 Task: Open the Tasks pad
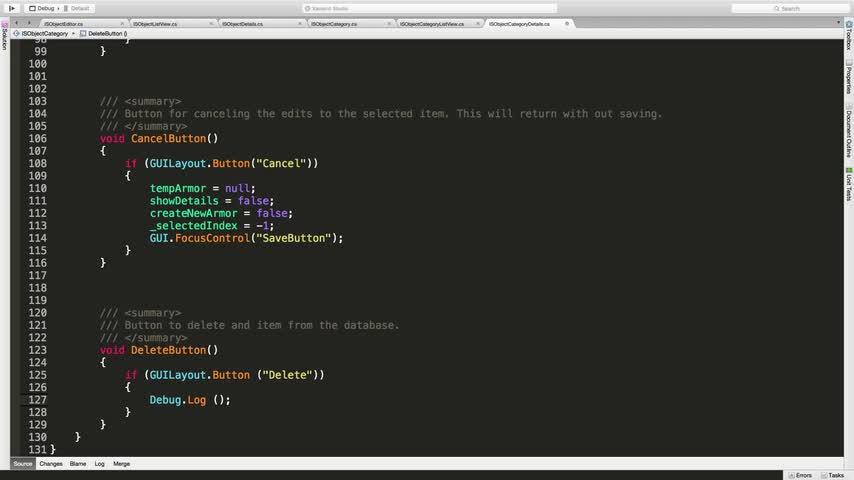coord(833,475)
